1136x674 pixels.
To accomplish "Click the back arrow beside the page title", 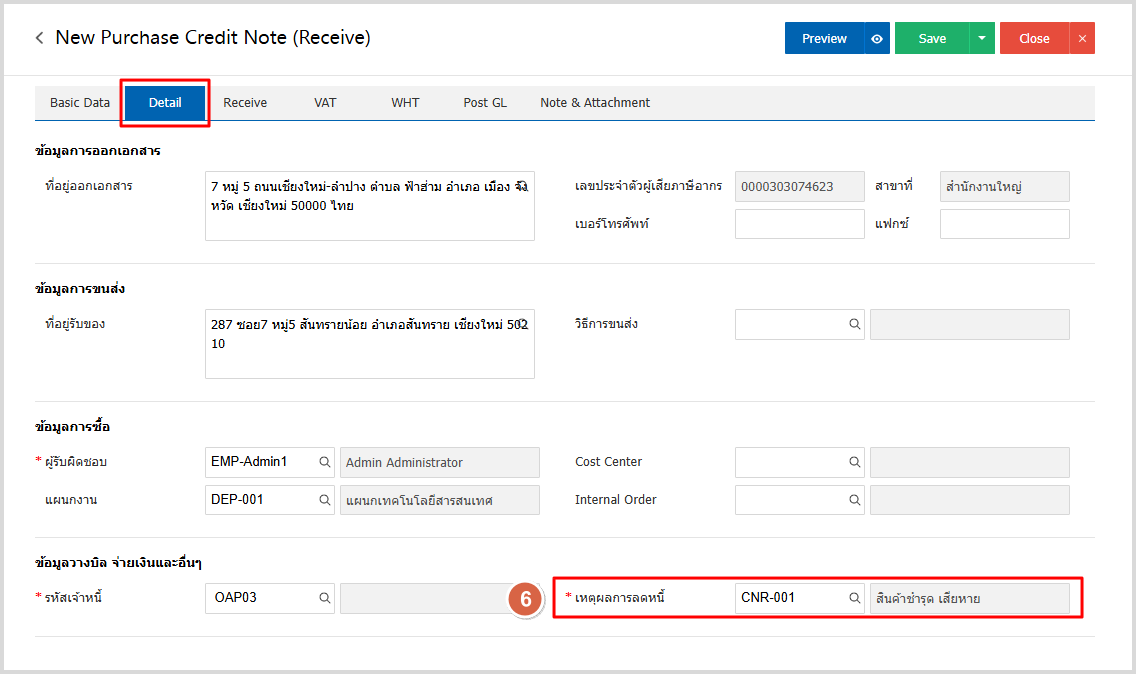I will click(39, 38).
